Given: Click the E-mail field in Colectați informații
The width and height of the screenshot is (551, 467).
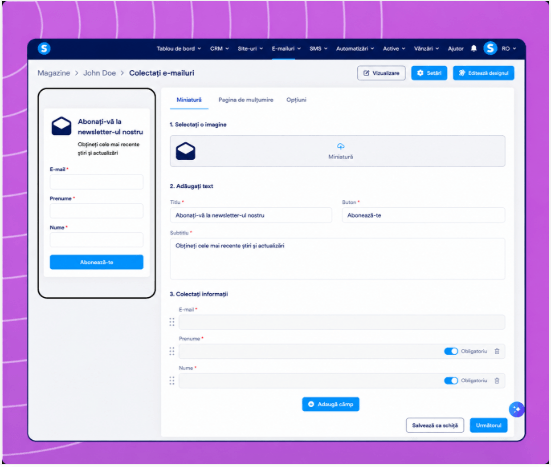Looking at the screenshot, I should click(x=342, y=322).
